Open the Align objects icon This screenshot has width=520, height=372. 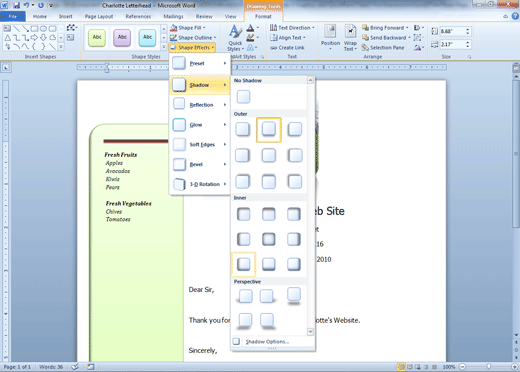coord(419,28)
